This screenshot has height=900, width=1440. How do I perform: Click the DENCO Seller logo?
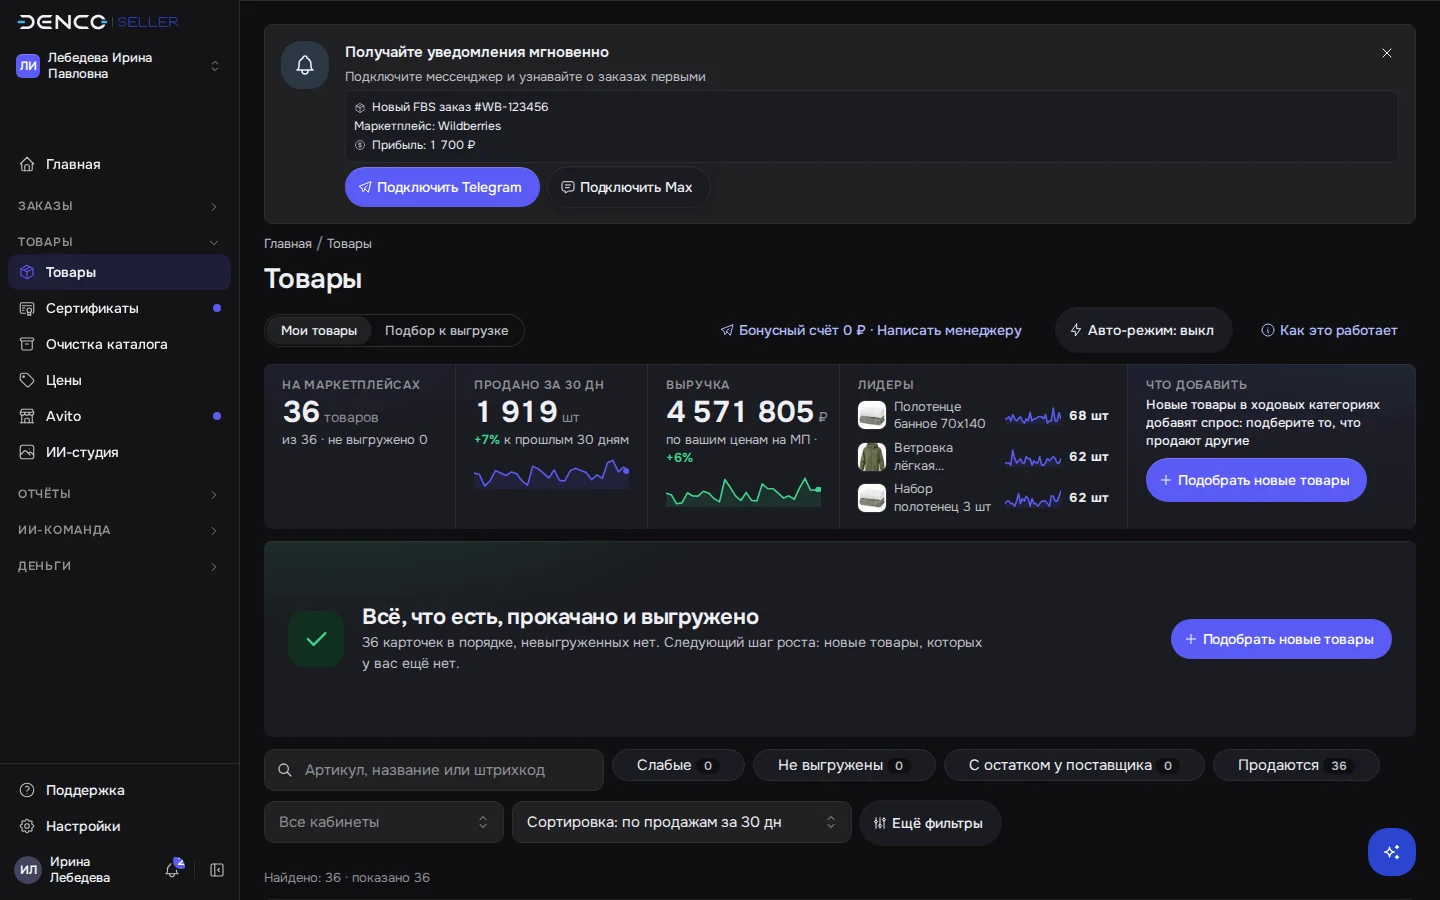98,22
